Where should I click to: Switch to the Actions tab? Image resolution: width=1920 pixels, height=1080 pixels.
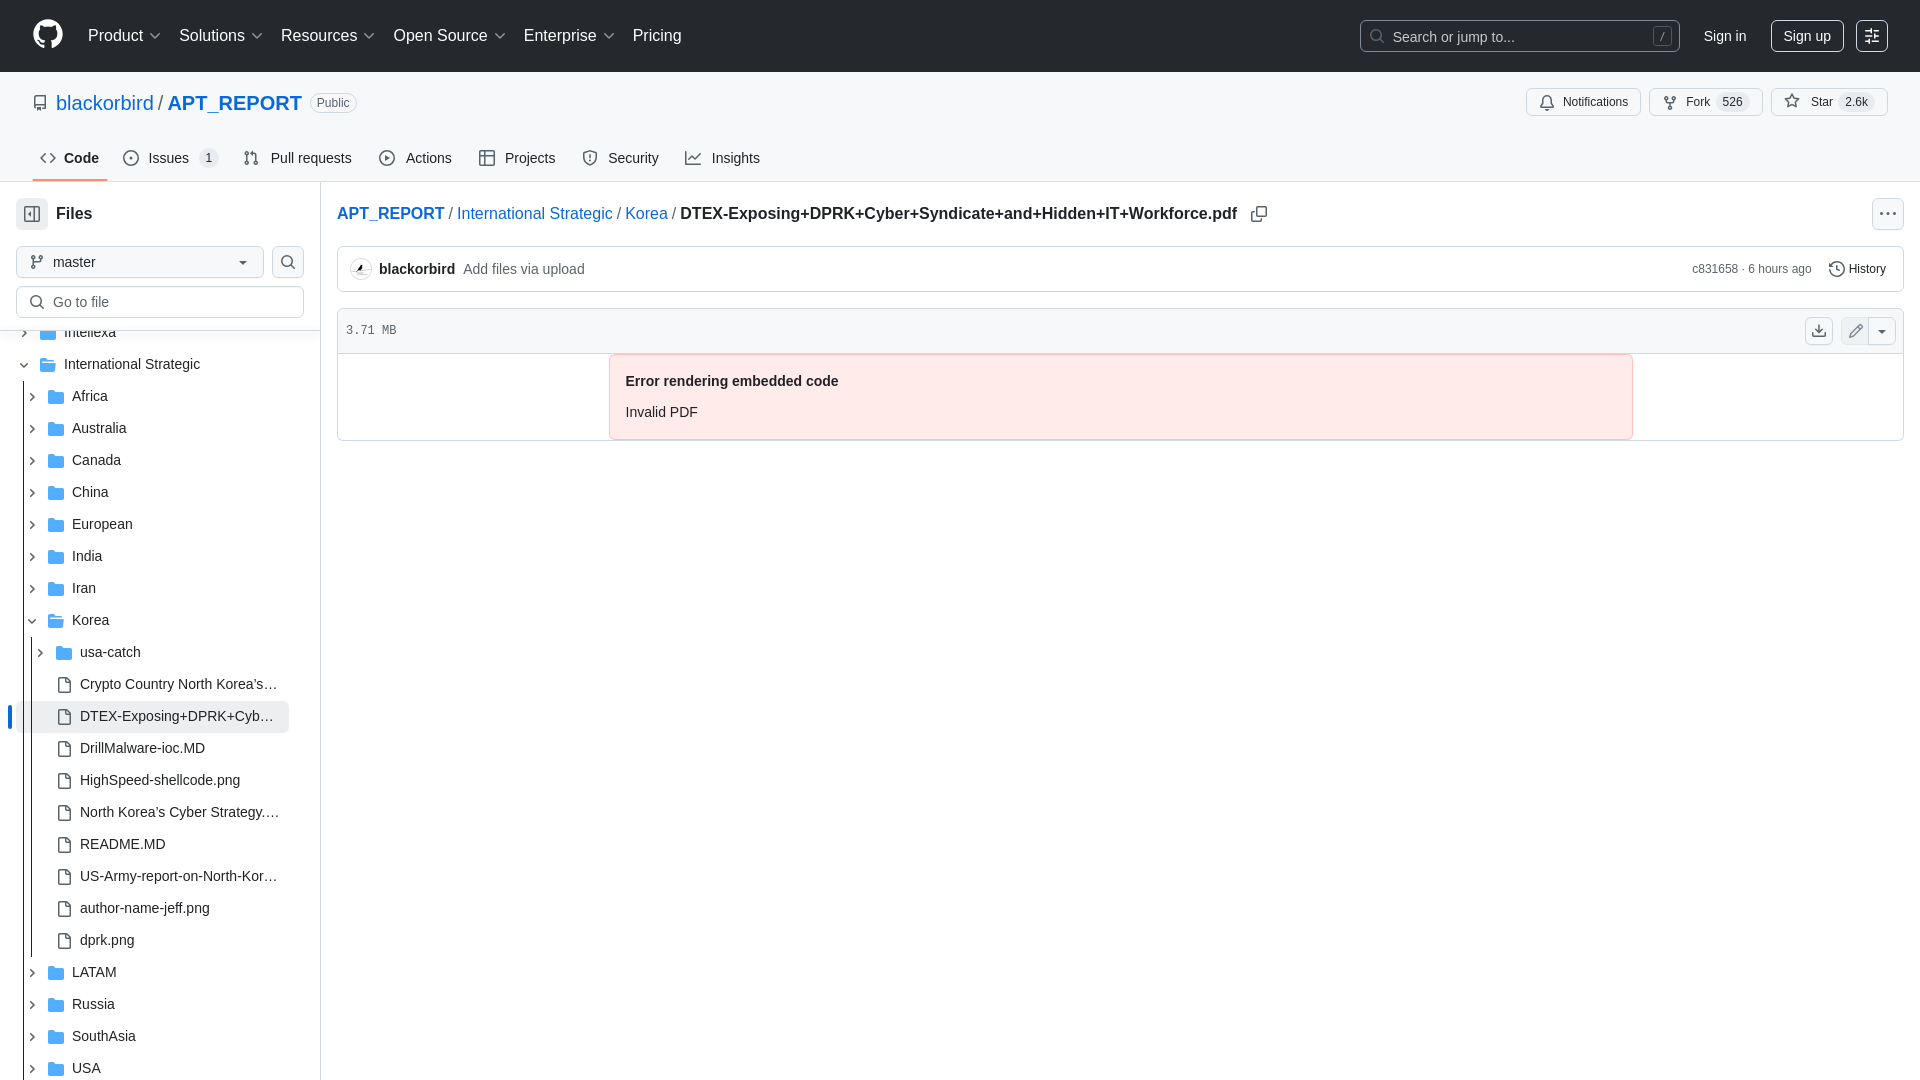point(415,158)
